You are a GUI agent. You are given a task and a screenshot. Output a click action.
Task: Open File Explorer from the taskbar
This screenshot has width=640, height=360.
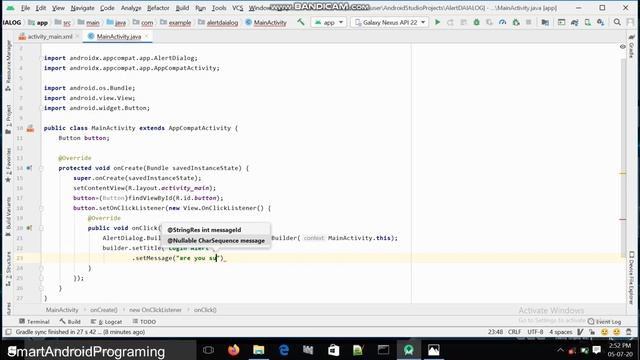(259, 350)
